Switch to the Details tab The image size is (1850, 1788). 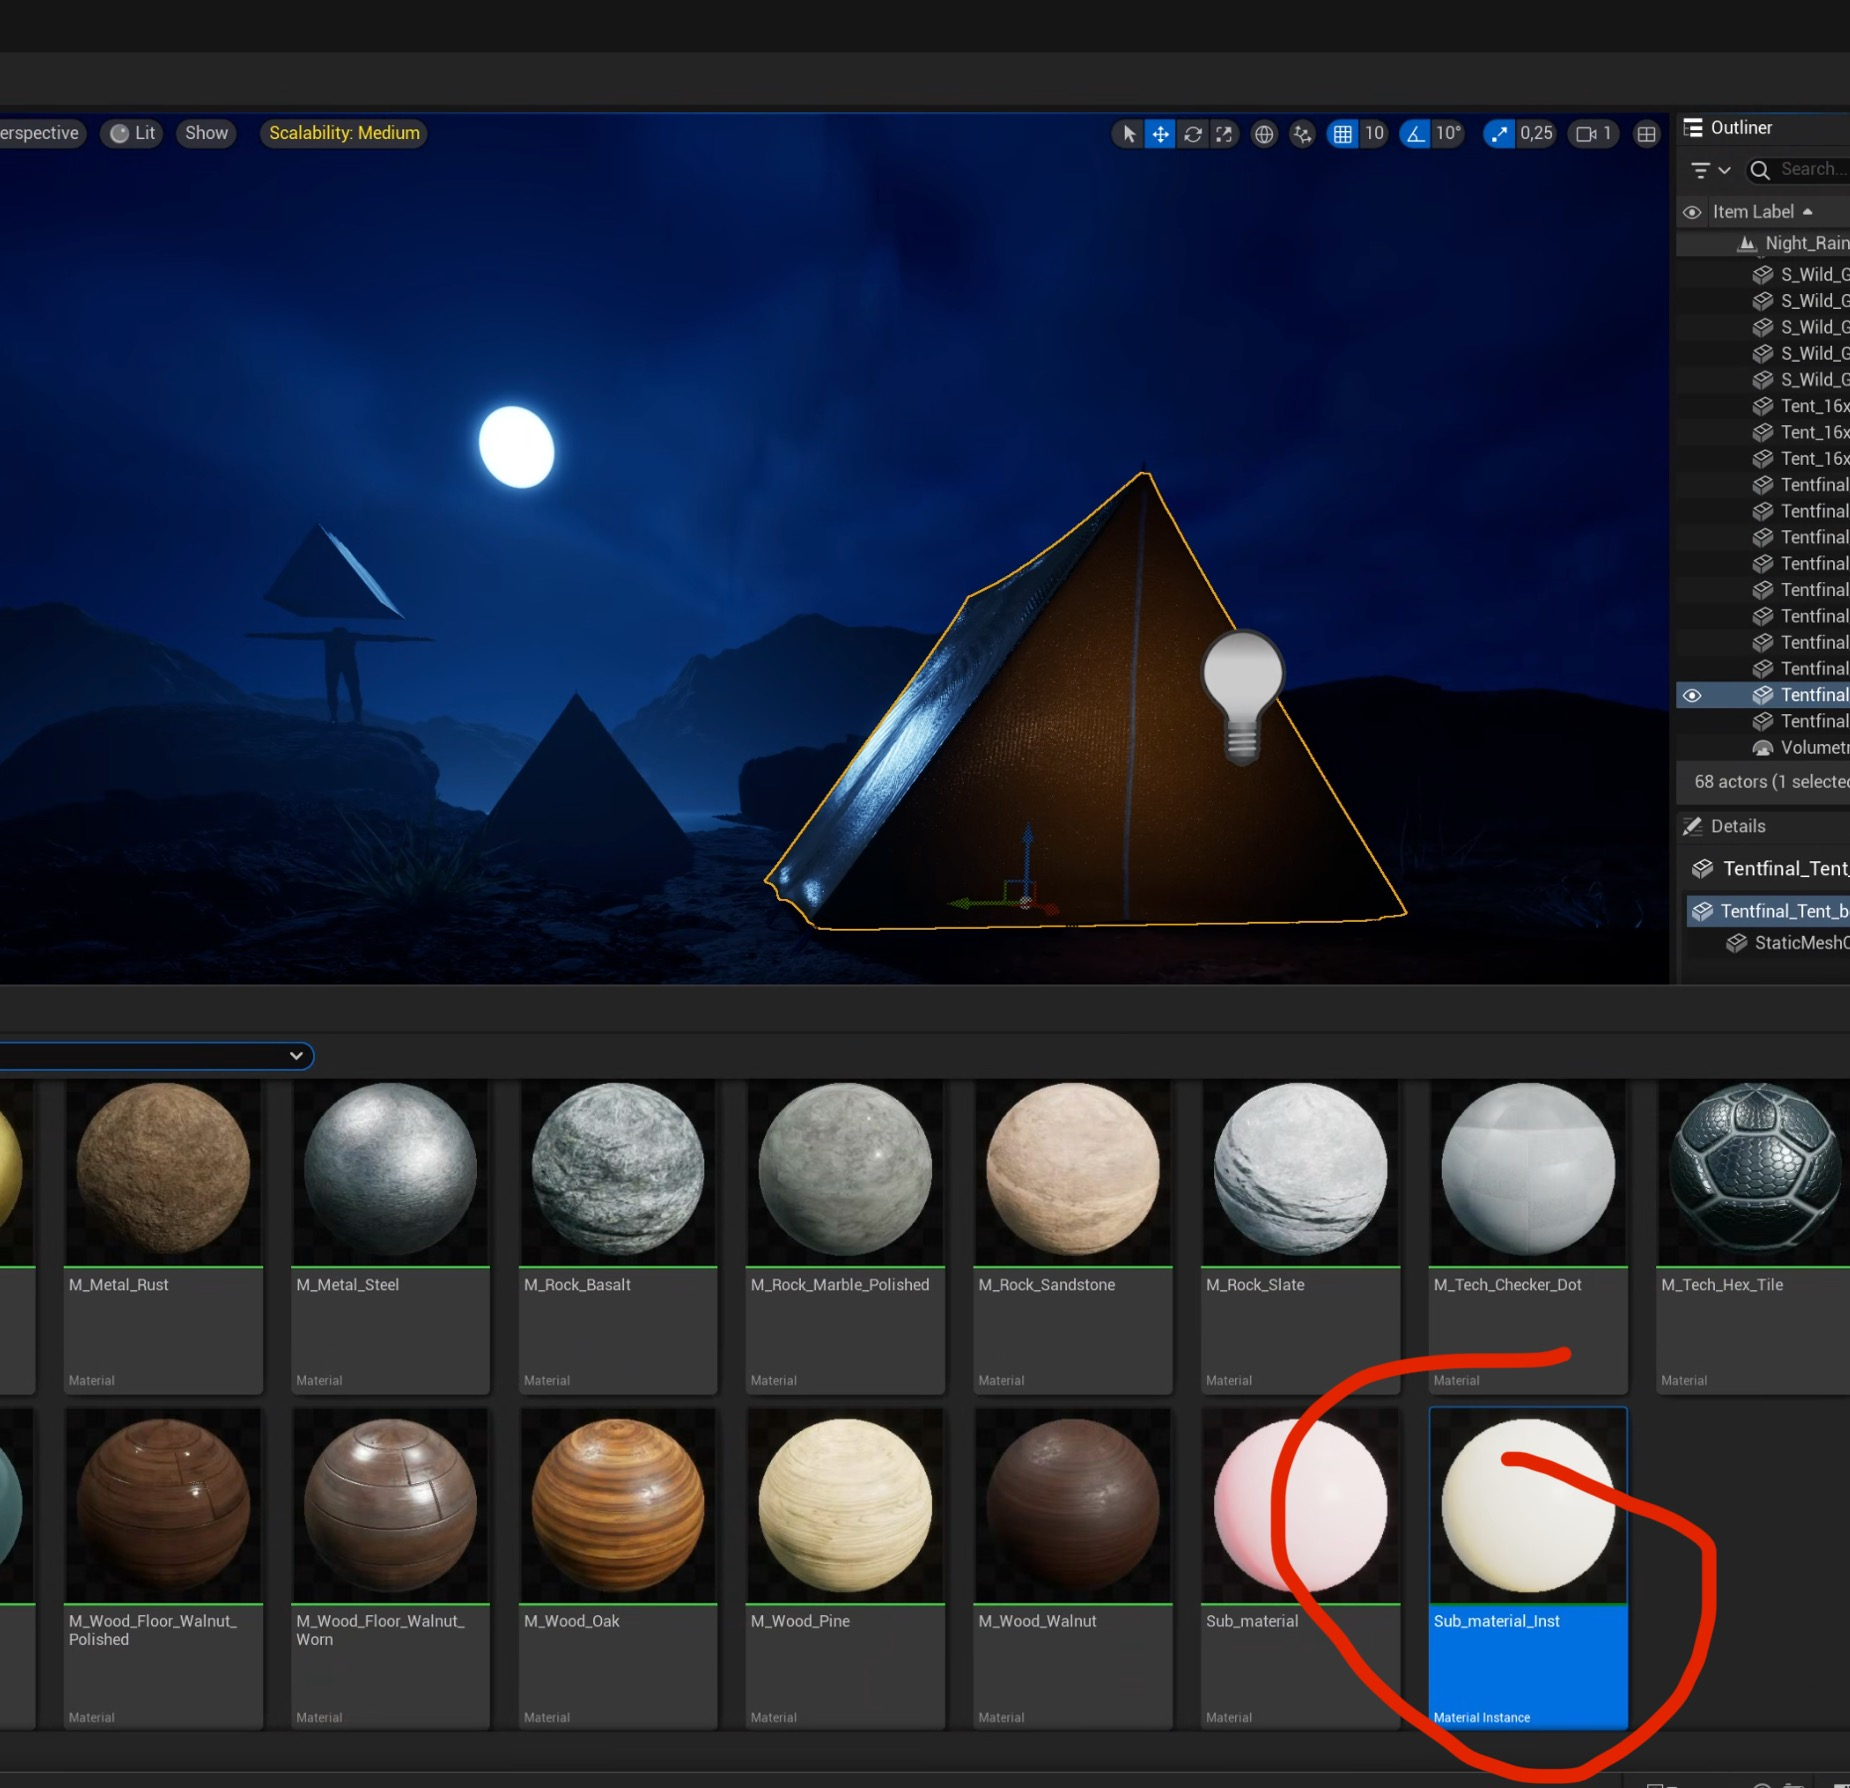point(1738,826)
